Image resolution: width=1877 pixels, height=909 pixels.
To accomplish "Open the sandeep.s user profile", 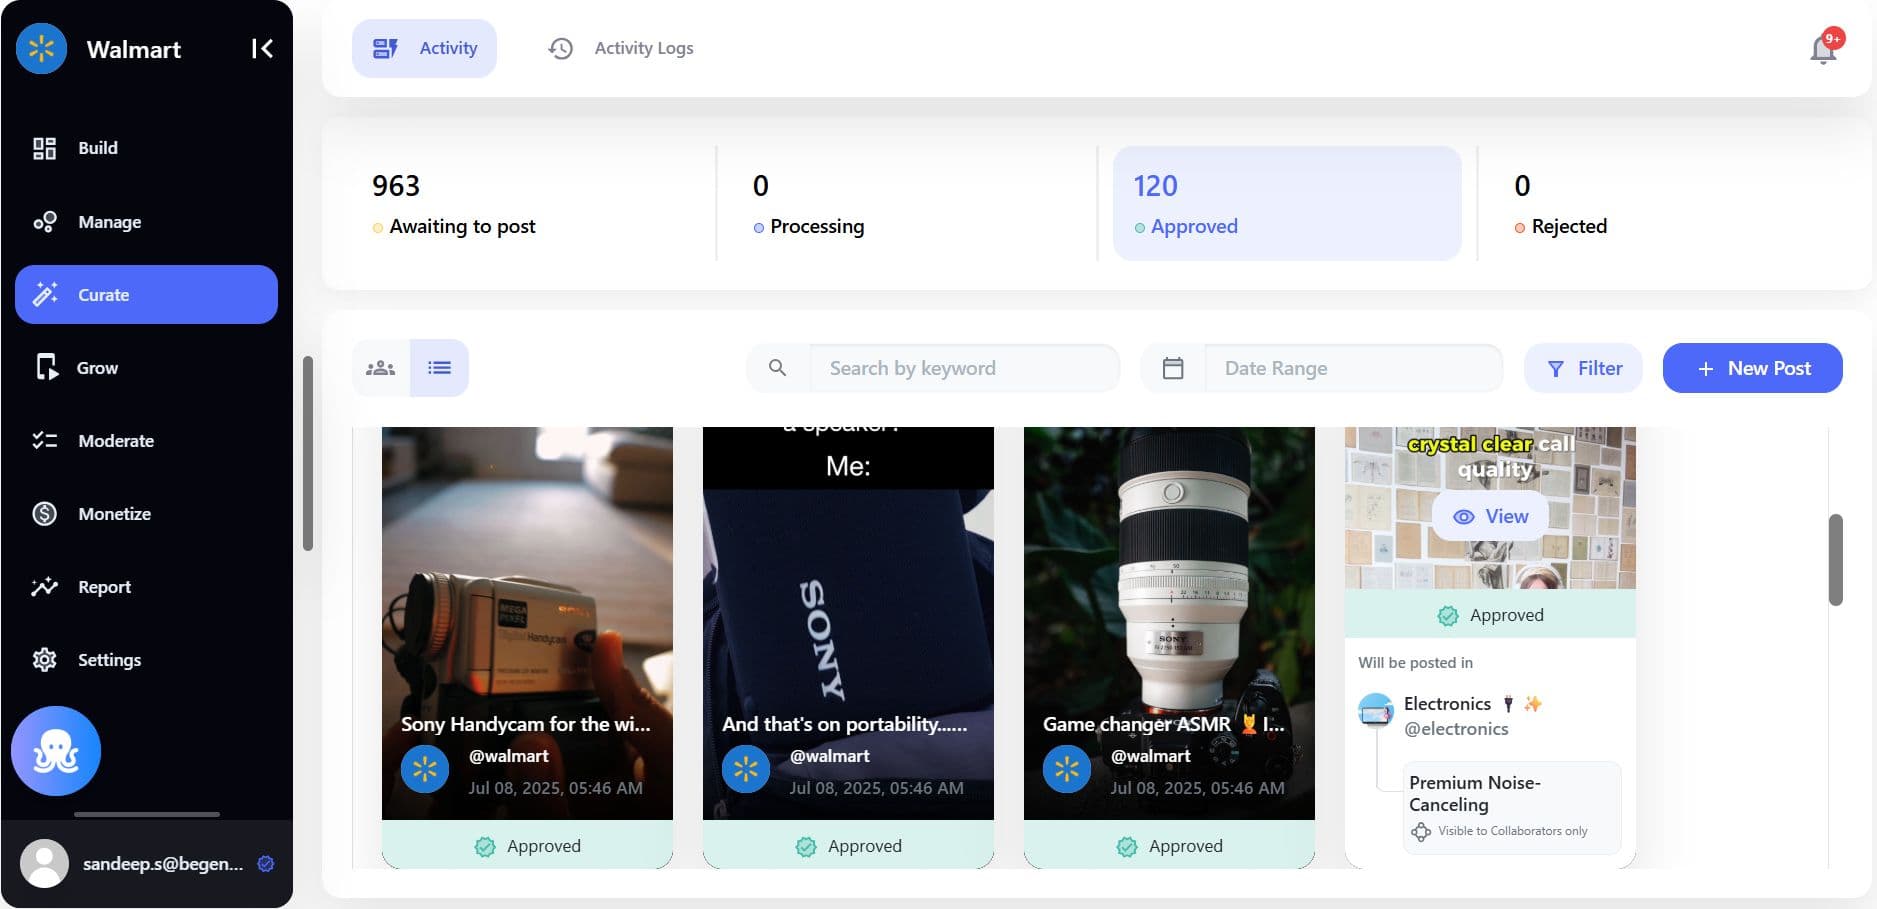I will (147, 863).
